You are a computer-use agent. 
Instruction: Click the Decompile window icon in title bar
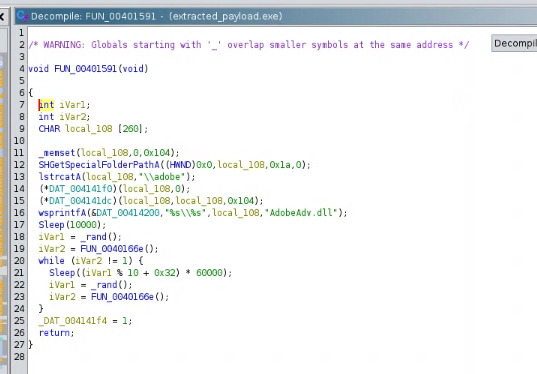(x=22, y=16)
